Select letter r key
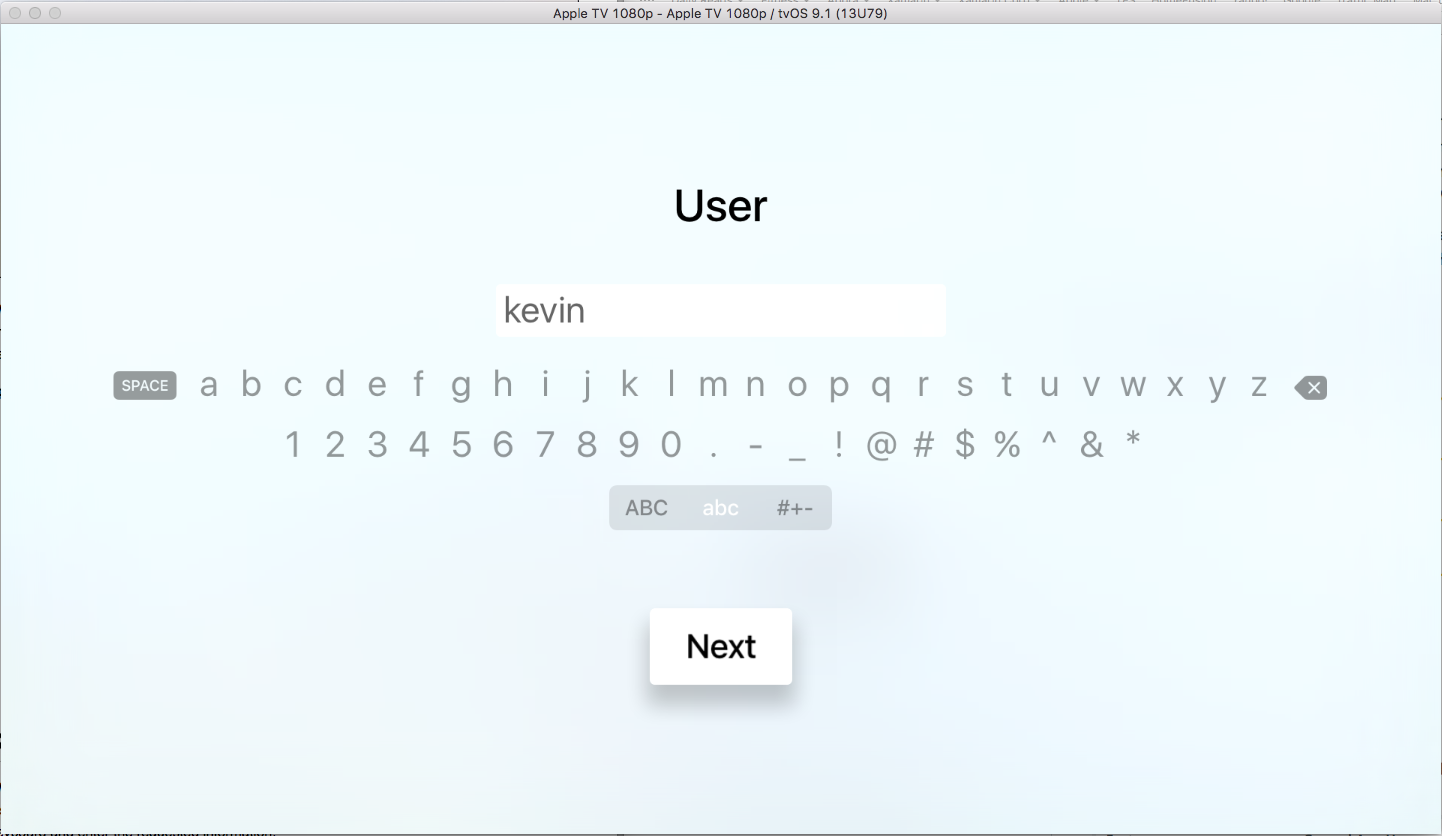The width and height of the screenshot is (1442, 836). pyautogui.click(x=923, y=385)
